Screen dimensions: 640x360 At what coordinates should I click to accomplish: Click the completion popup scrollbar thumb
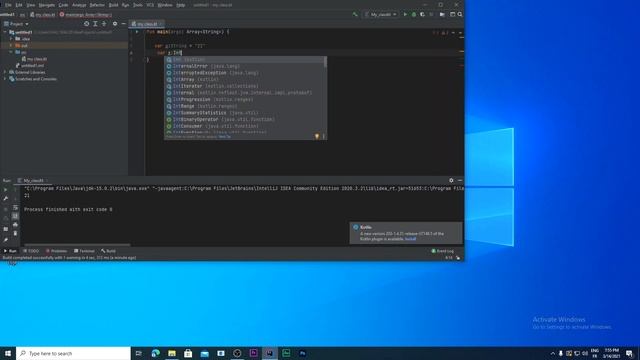point(325,62)
